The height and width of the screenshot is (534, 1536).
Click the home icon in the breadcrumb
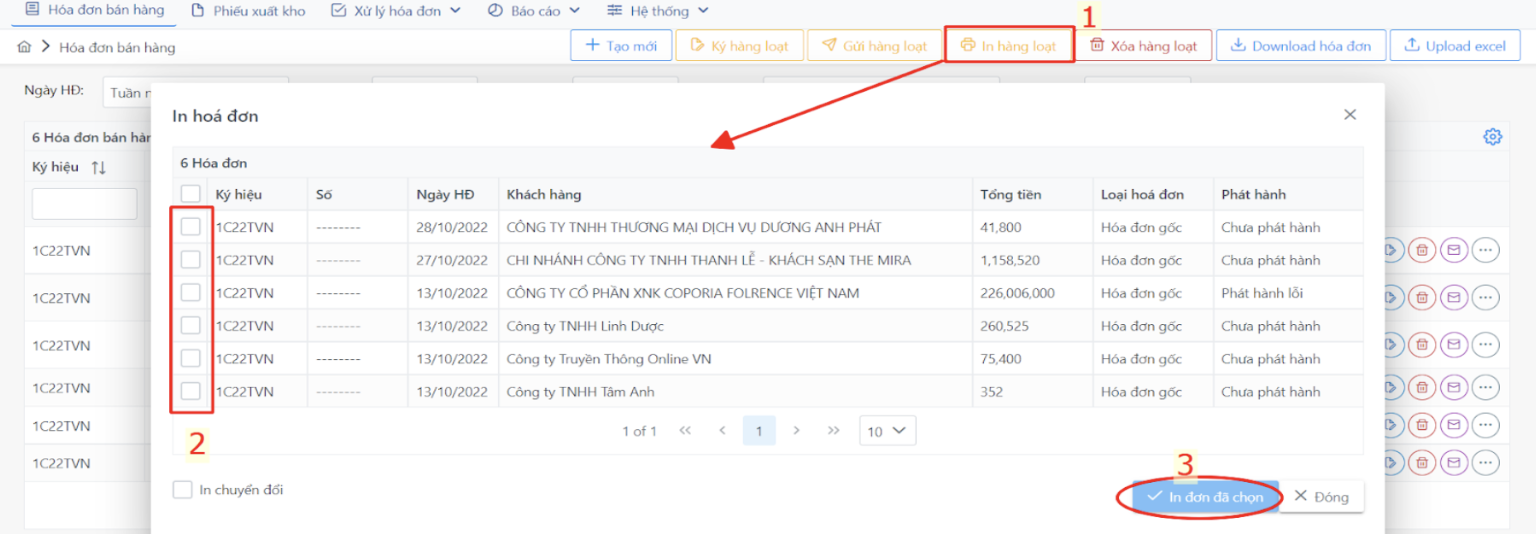(x=25, y=47)
